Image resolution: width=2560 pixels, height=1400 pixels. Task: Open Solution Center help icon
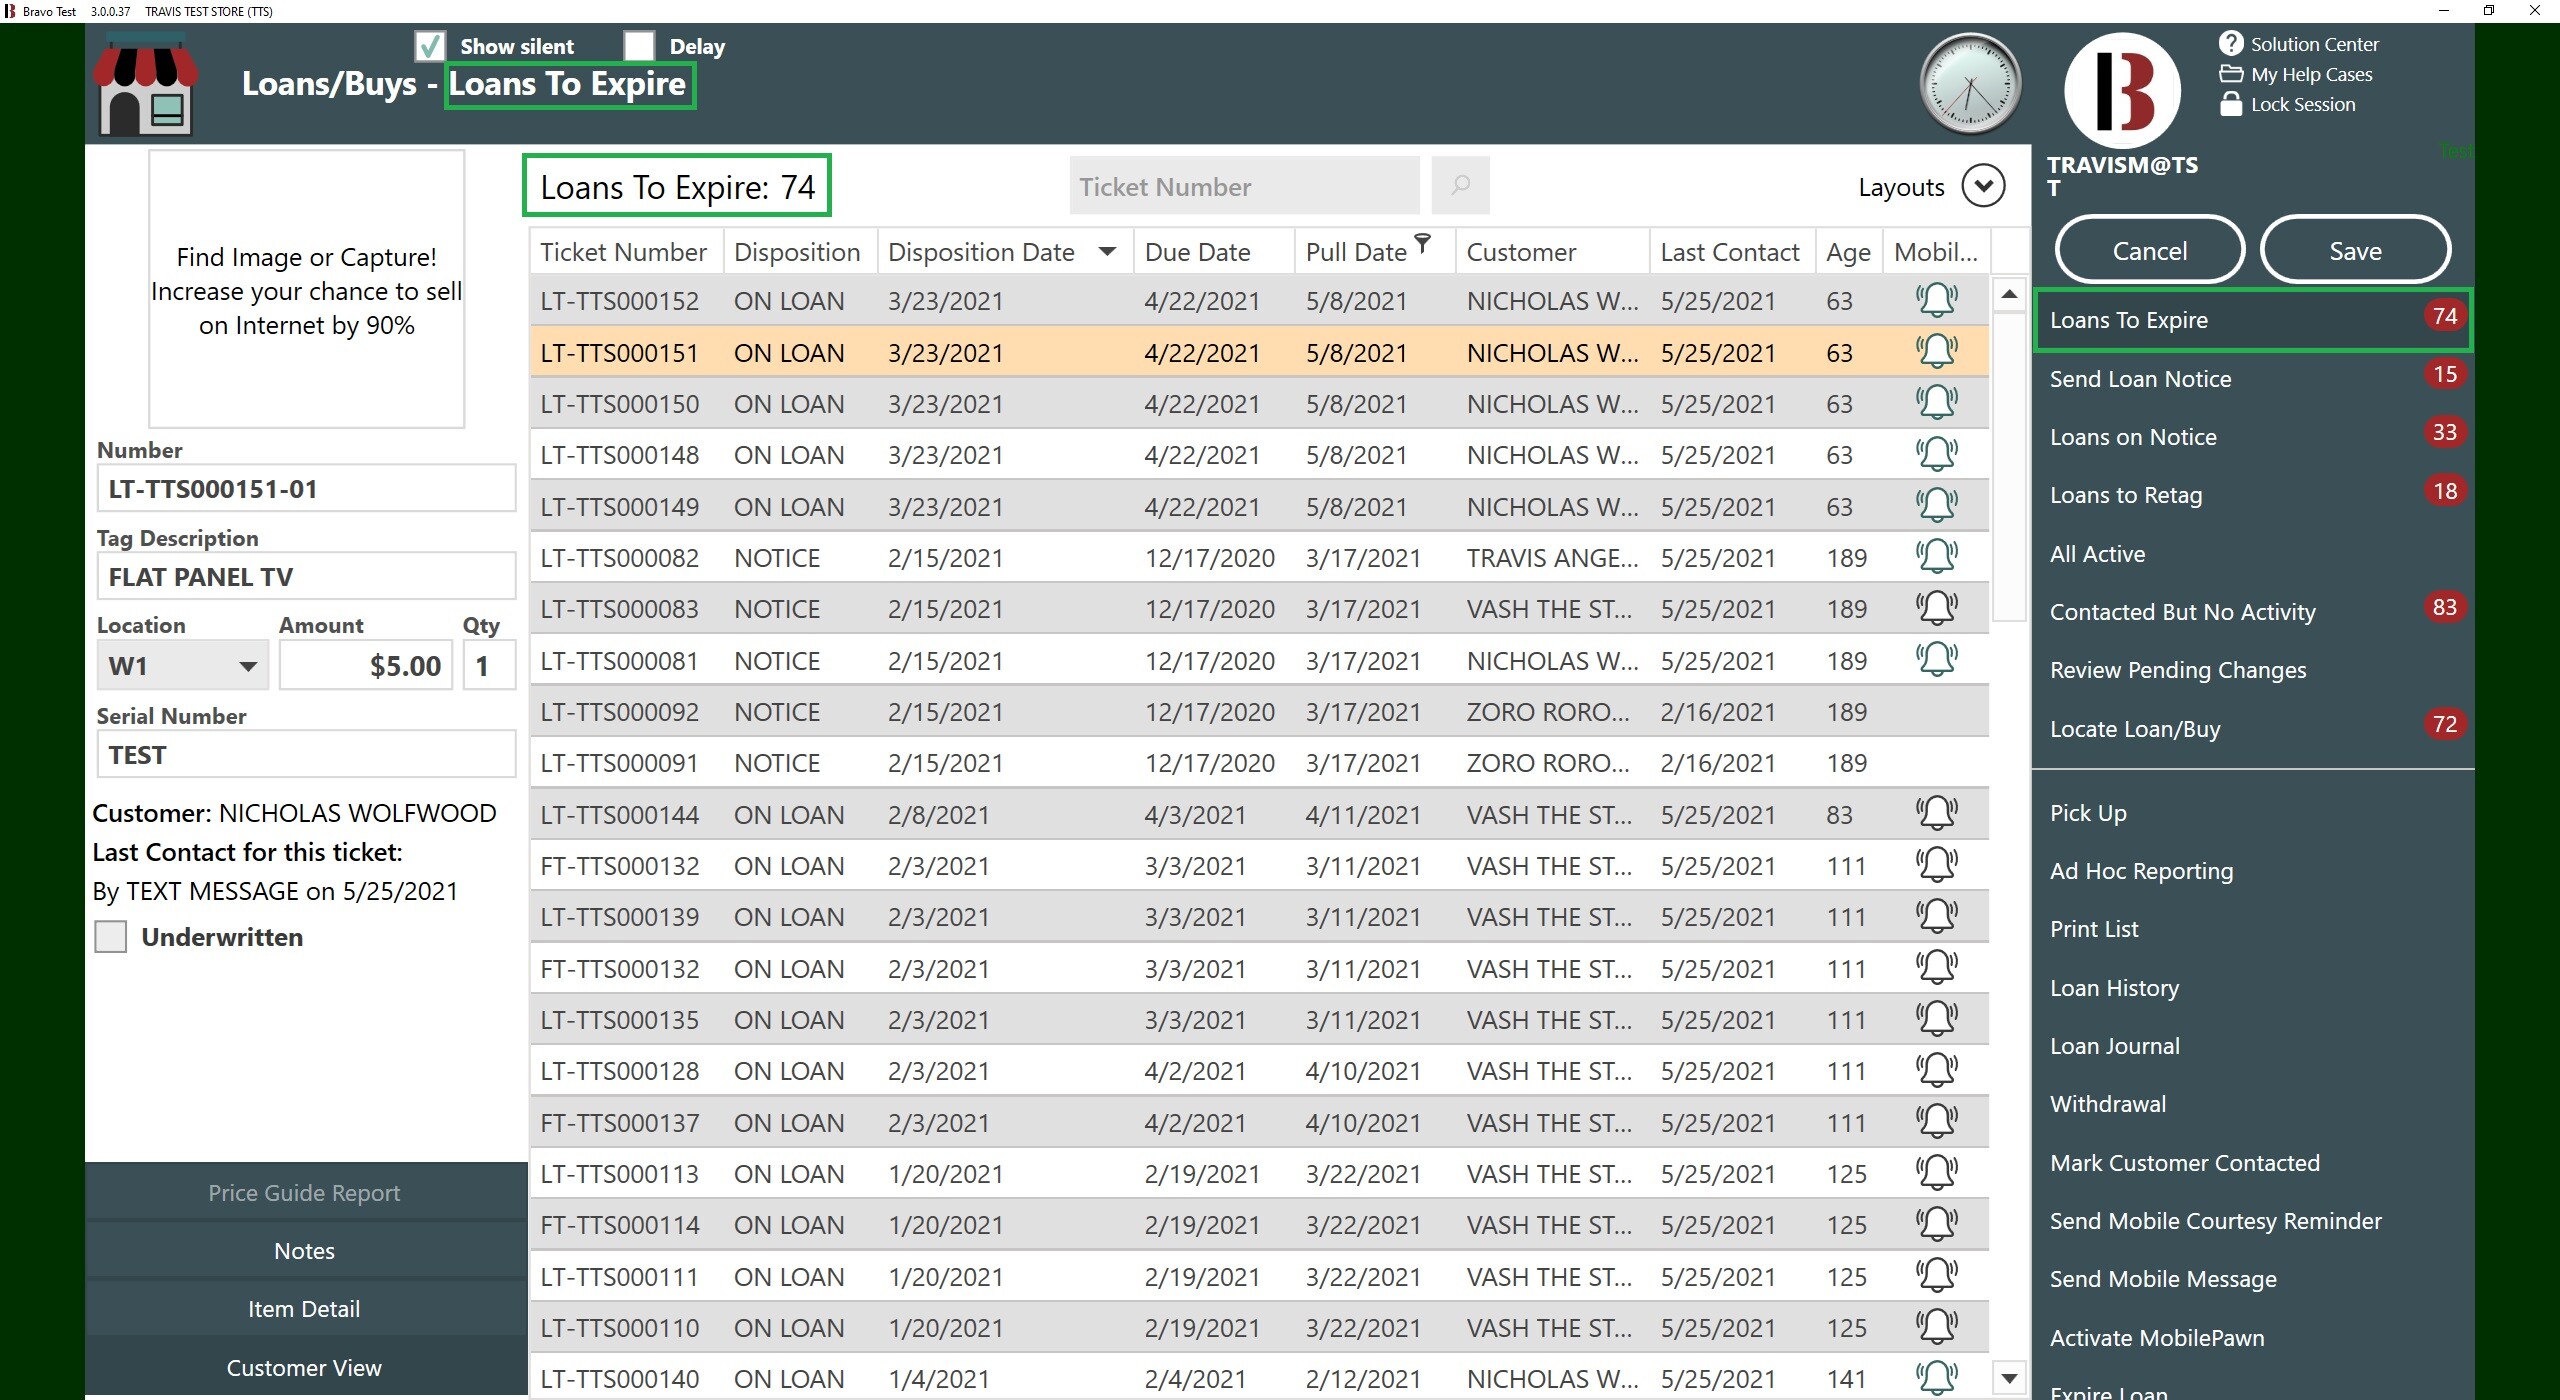[x=2230, y=44]
